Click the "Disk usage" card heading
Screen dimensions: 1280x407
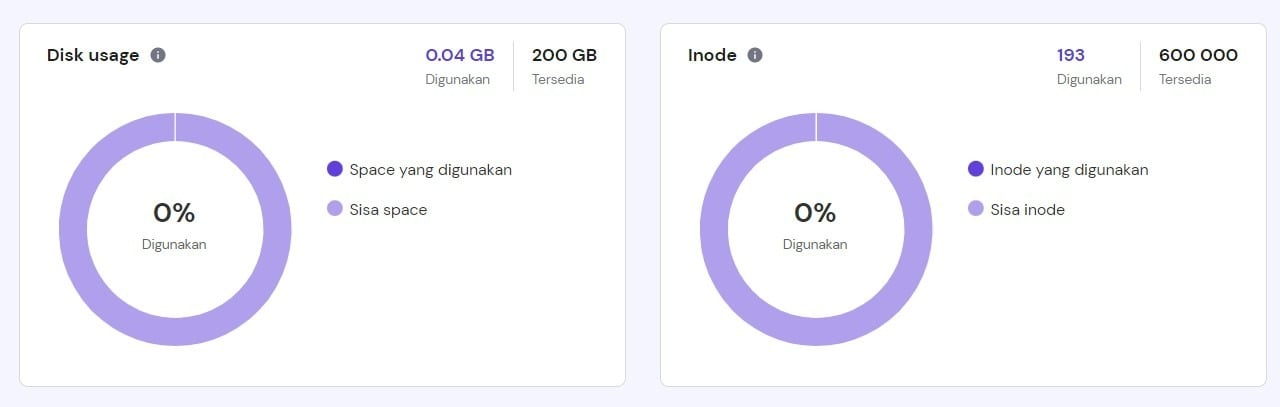(x=93, y=55)
